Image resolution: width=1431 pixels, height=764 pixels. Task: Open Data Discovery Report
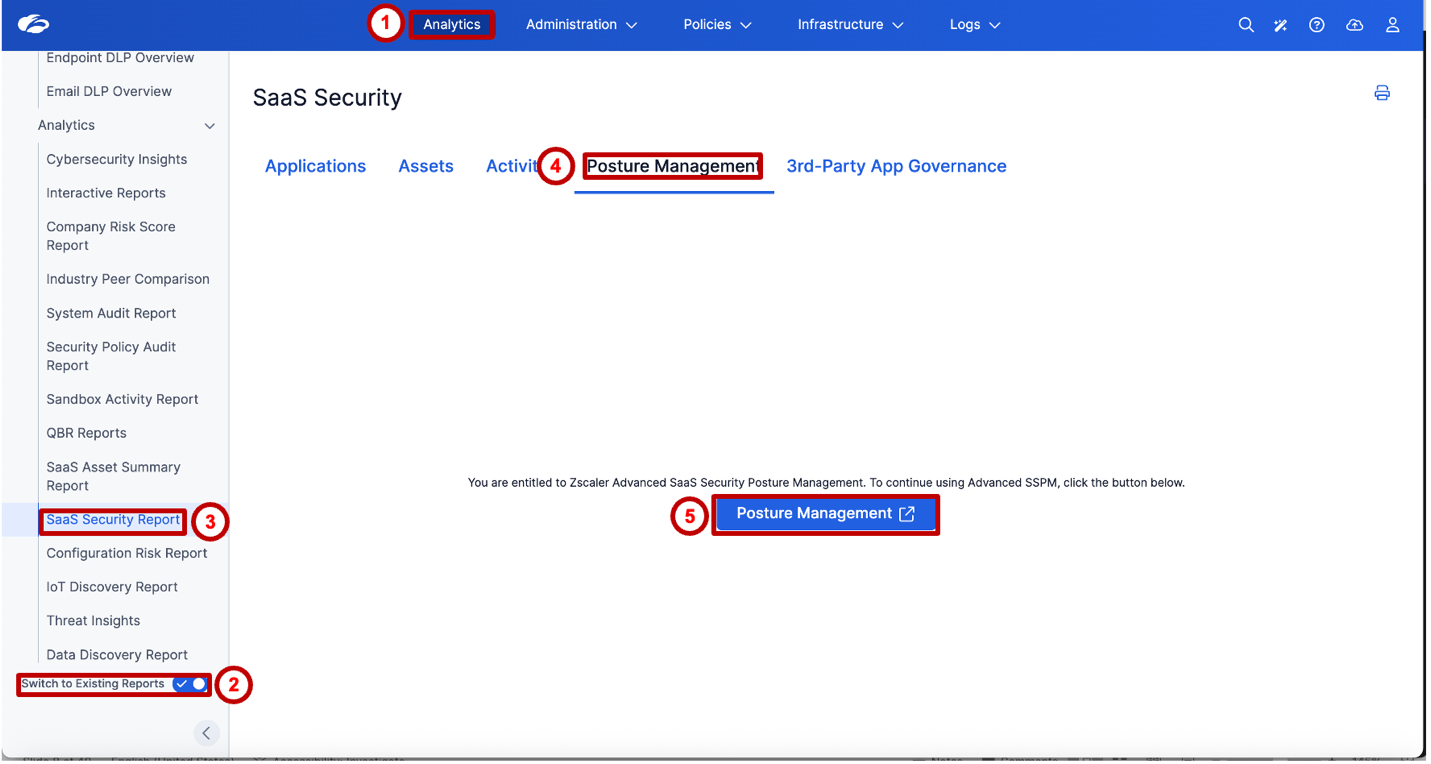[x=117, y=655]
